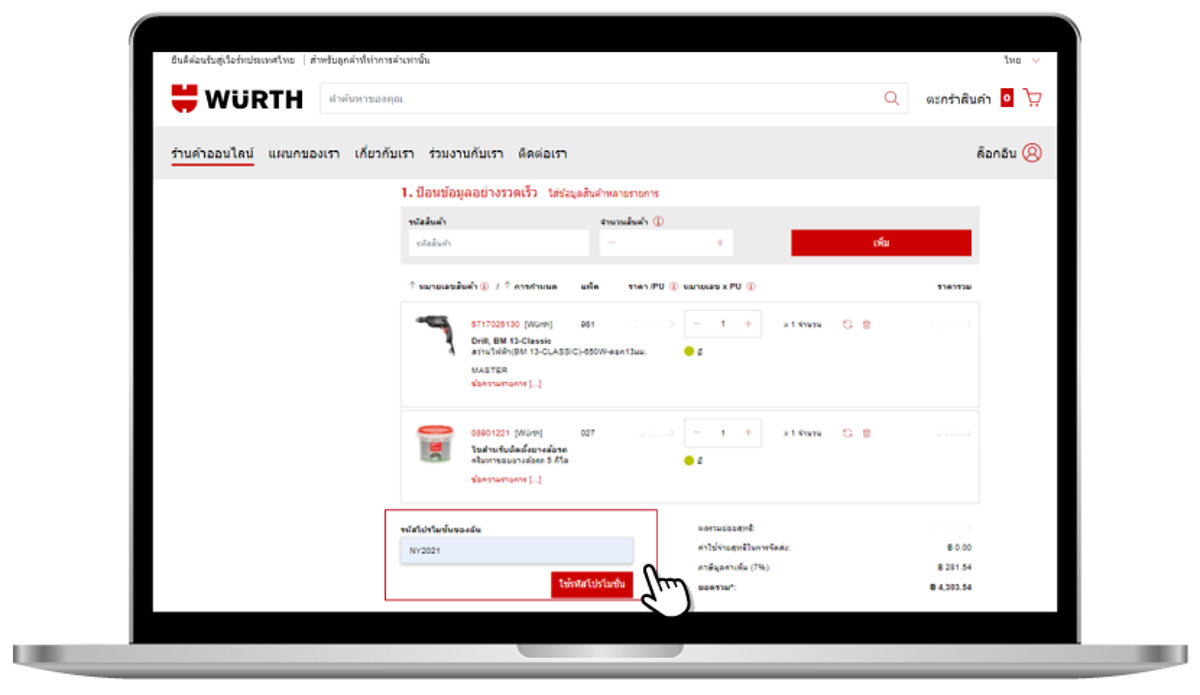Click info icon beside article number header
Image resolution: width=1200 pixels, height=695 pixels.
(x=484, y=287)
